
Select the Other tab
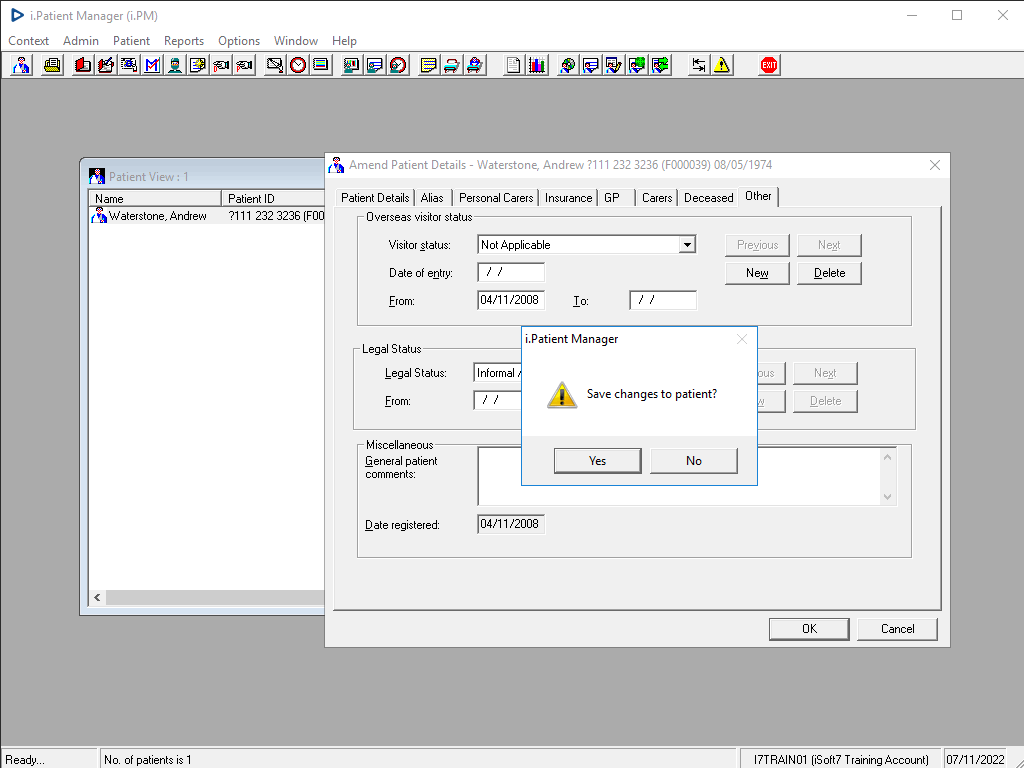pyautogui.click(x=758, y=196)
